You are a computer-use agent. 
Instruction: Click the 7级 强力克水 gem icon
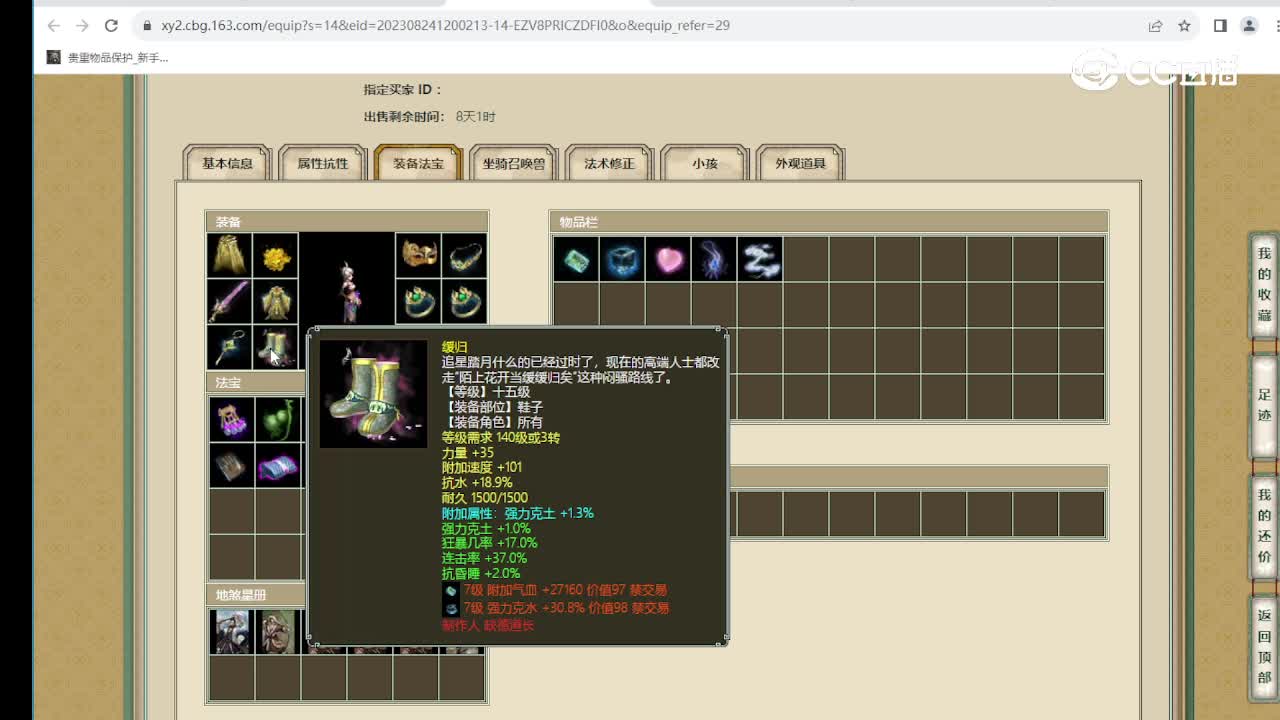tap(451, 608)
